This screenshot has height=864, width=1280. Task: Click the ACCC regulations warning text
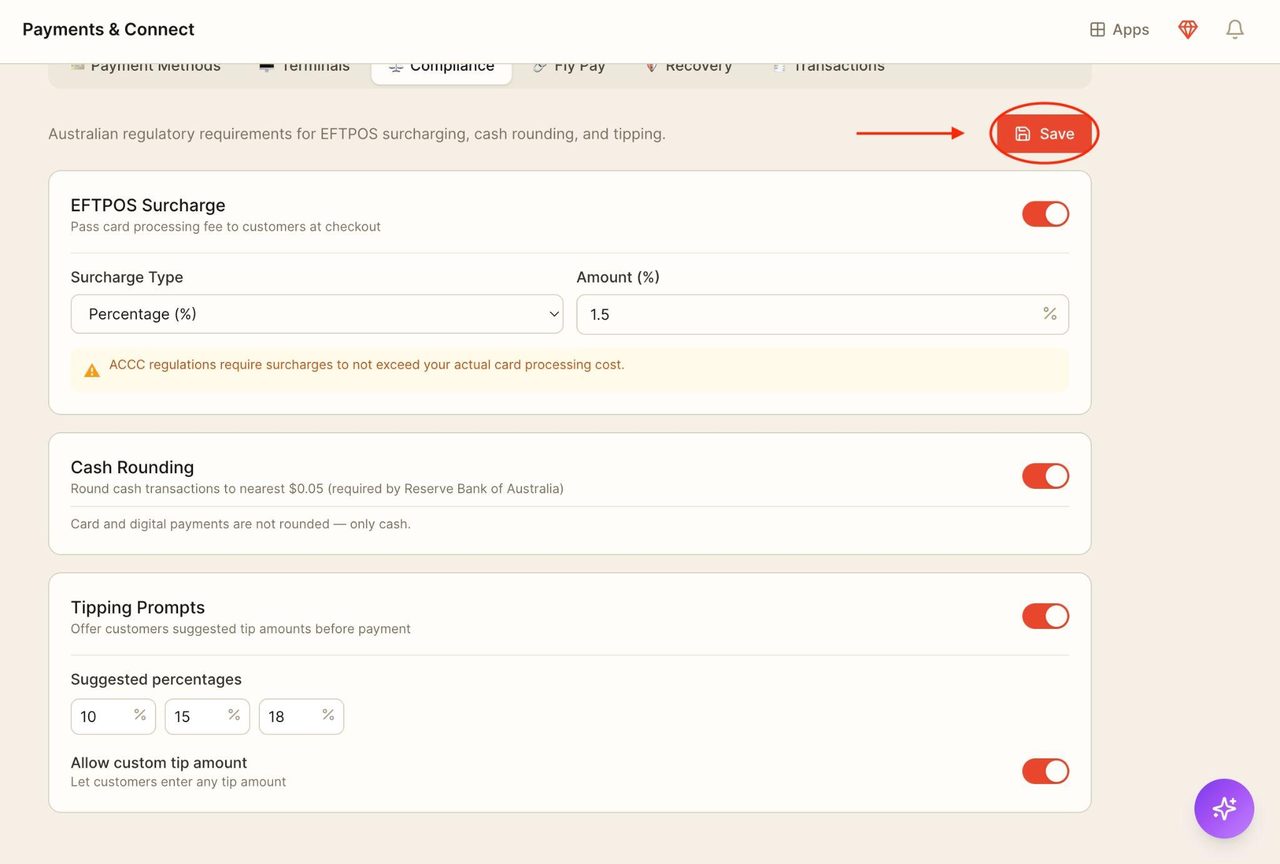point(367,364)
